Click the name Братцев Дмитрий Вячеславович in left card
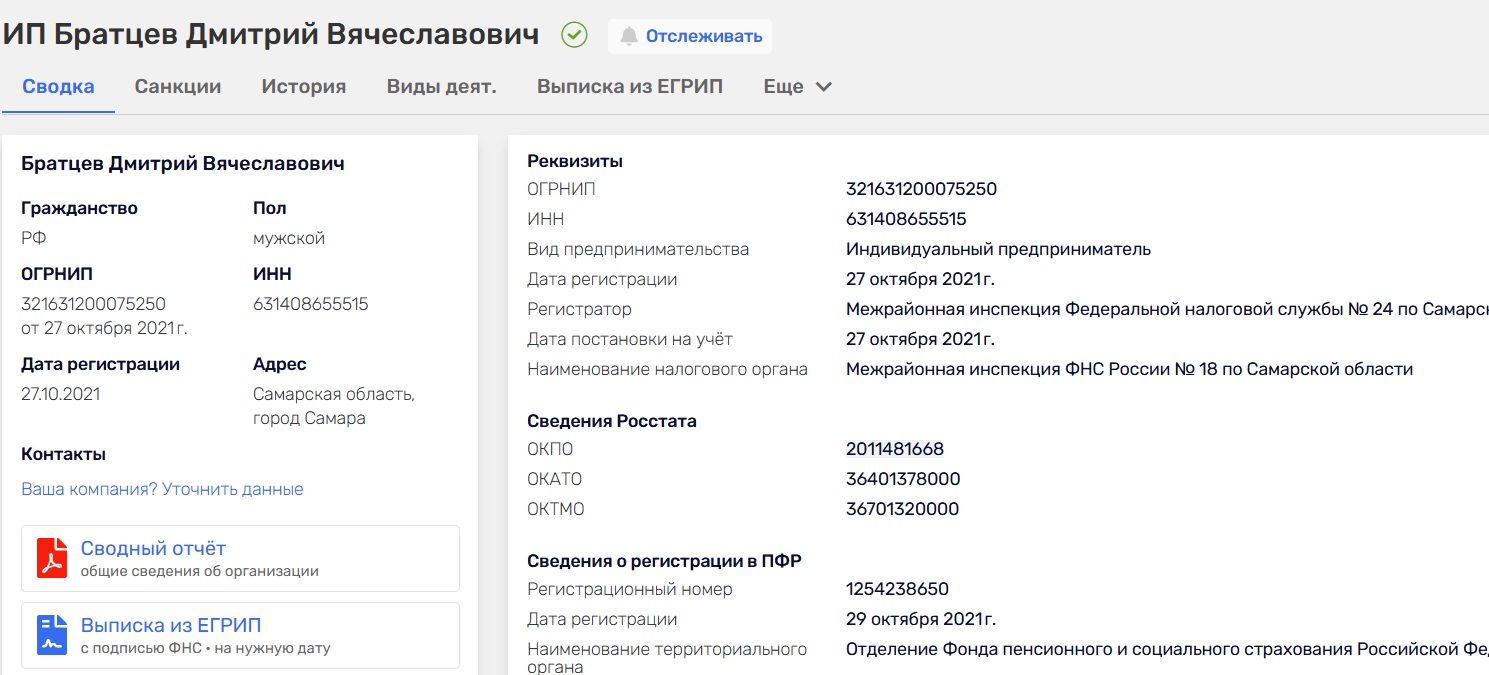This screenshot has width=1489, height=675. click(183, 163)
